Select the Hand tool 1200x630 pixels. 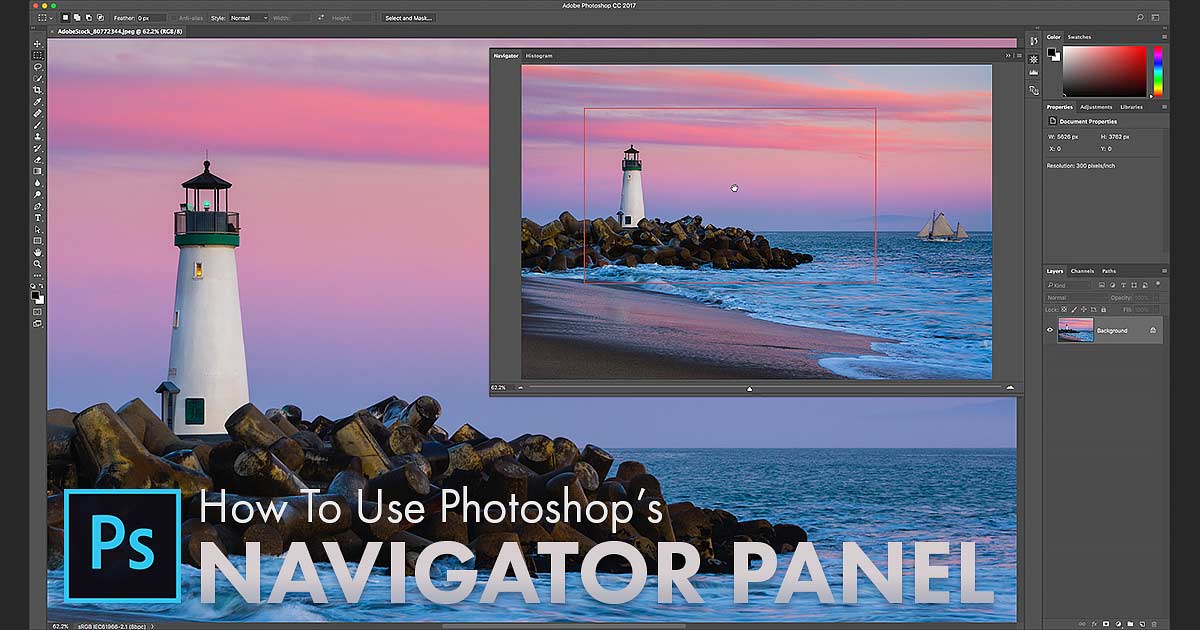pos(37,252)
